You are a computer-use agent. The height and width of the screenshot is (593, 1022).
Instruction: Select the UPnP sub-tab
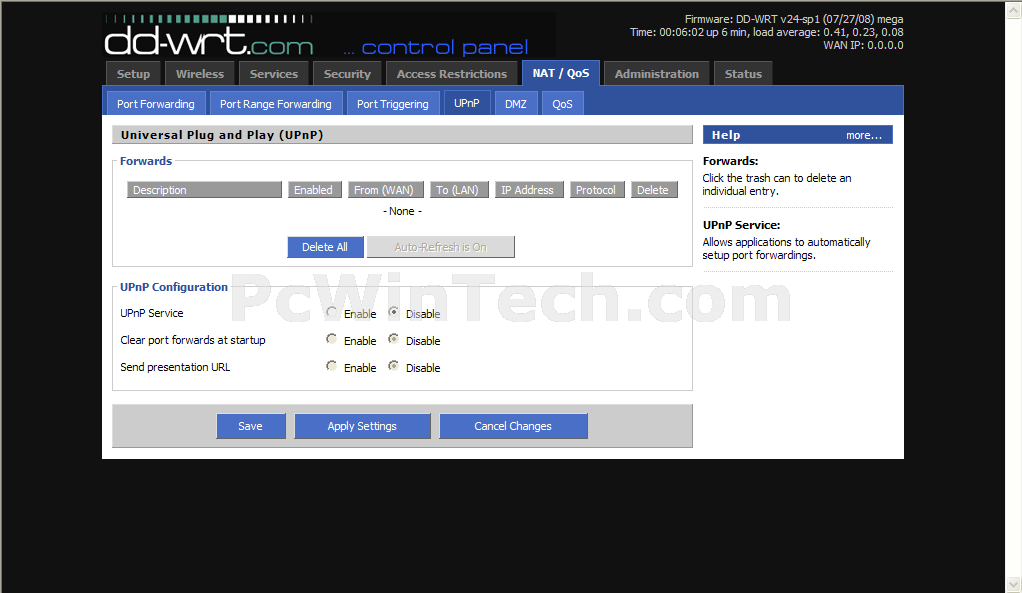tap(467, 103)
